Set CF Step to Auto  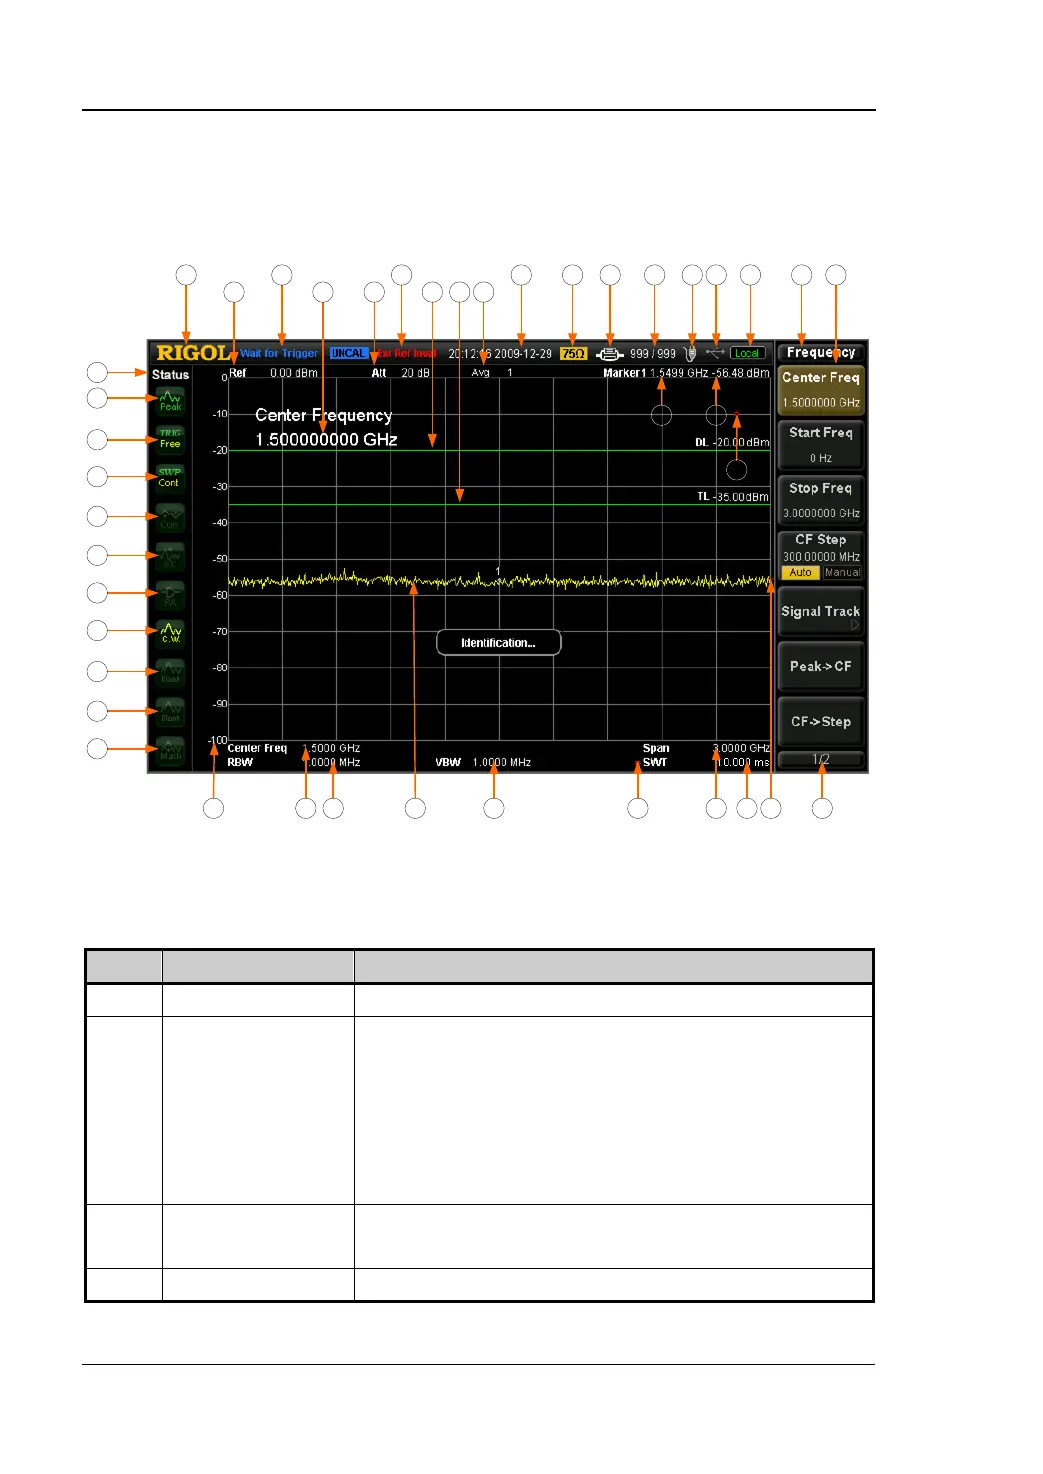(x=800, y=573)
